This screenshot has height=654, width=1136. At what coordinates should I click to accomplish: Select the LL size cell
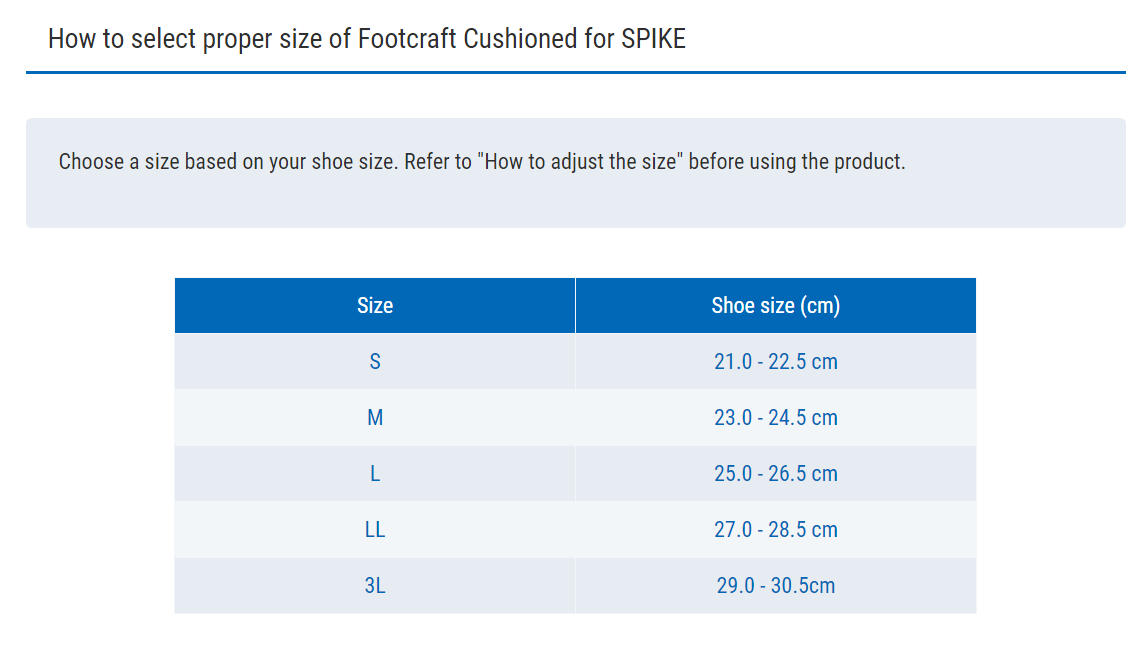coord(375,530)
